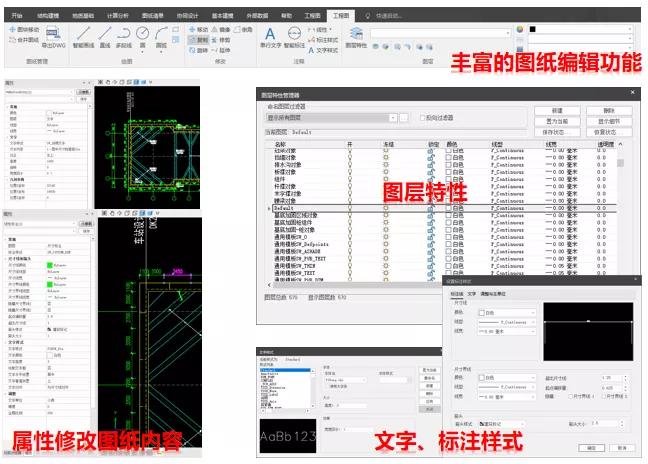Screen dimensions: 648x464
Task: Open the 图层特性 layer properties icon
Action: (356, 37)
